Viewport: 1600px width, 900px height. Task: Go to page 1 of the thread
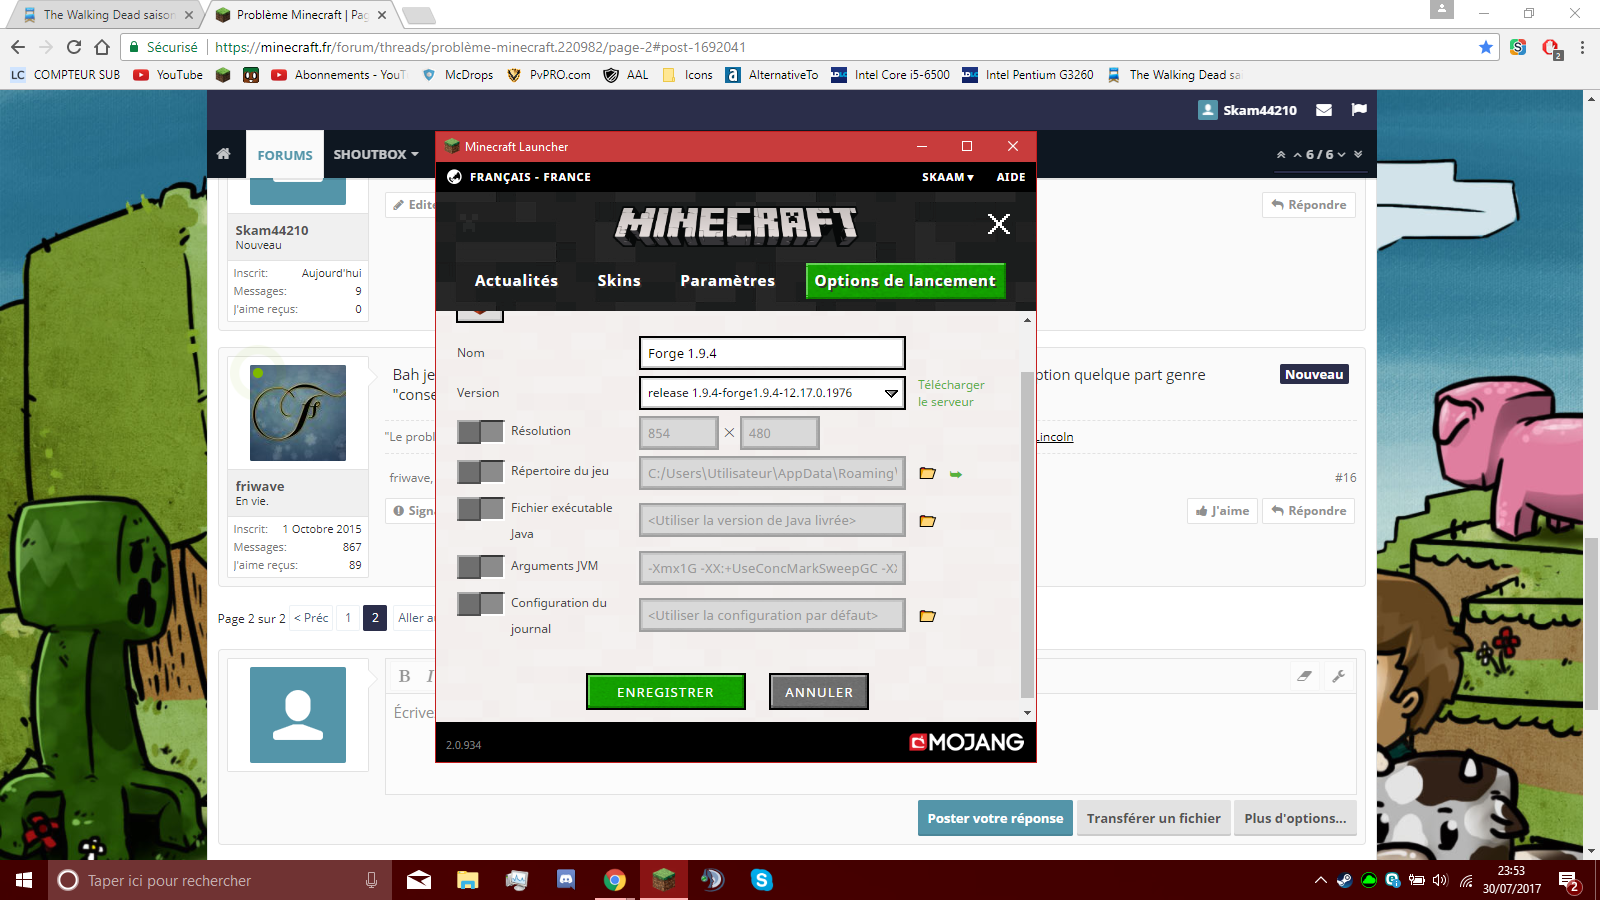tap(348, 618)
